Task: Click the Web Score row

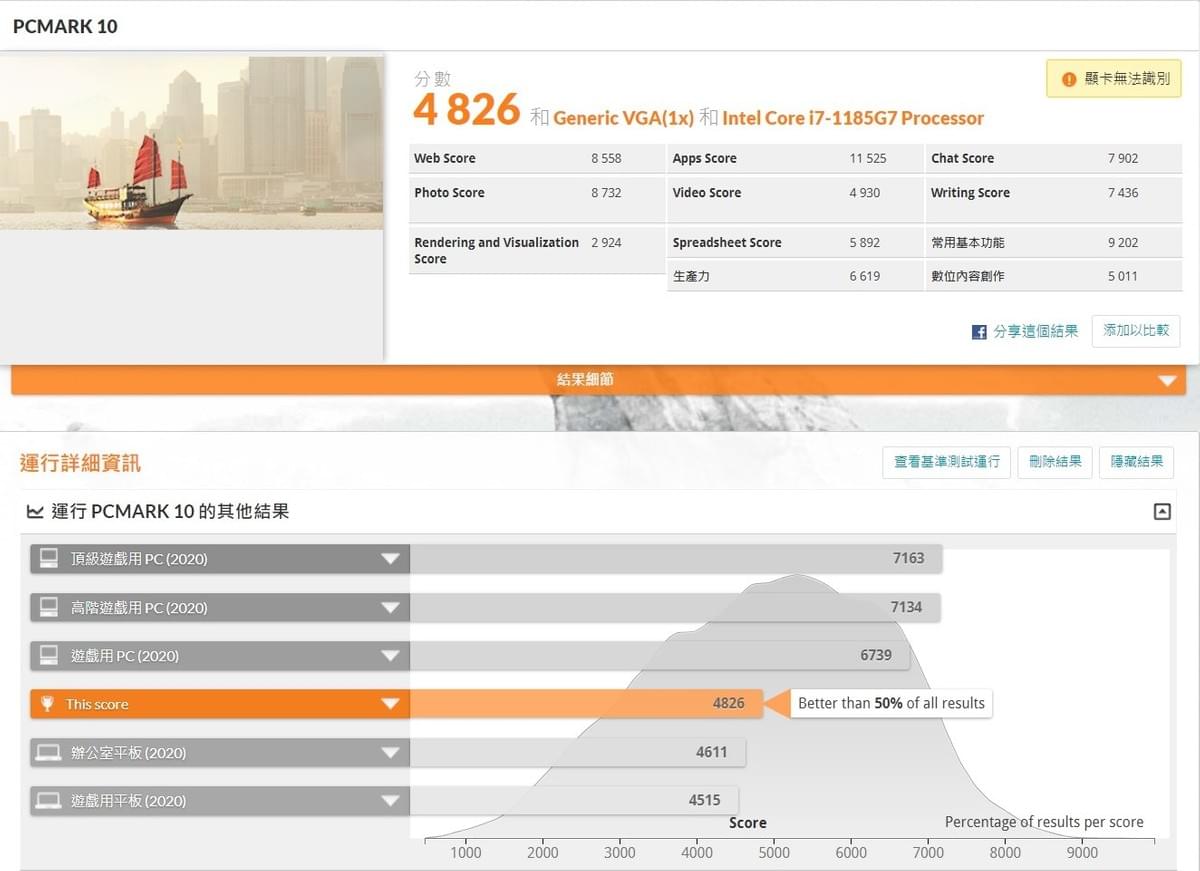Action: click(537, 158)
